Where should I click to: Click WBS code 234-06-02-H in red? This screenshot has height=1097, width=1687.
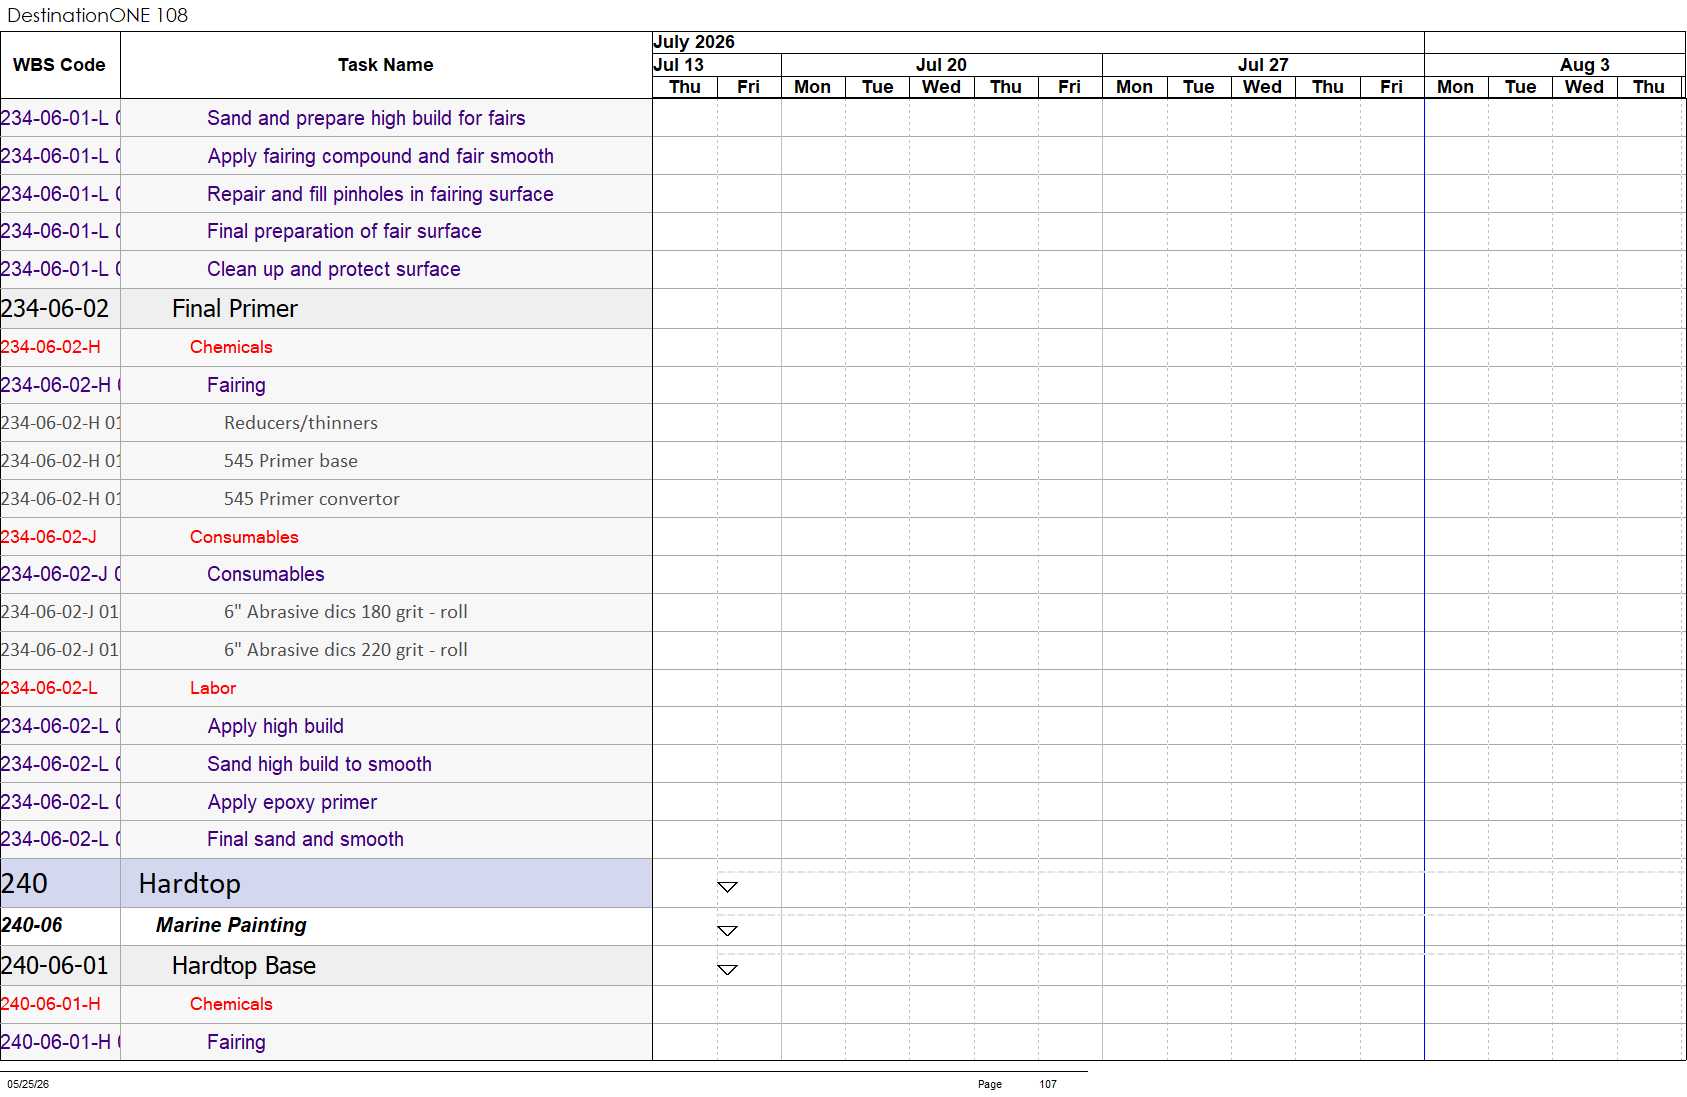[x=51, y=347]
